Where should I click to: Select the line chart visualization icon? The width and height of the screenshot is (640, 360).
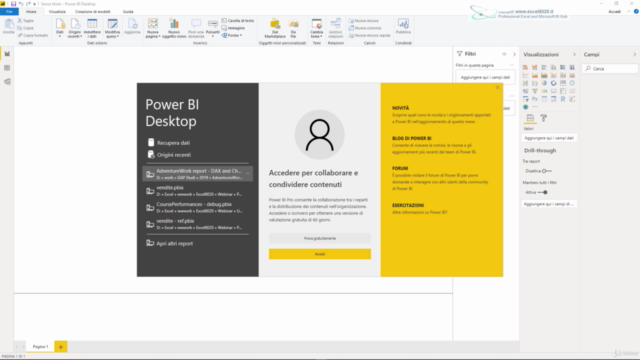coord(526,75)
